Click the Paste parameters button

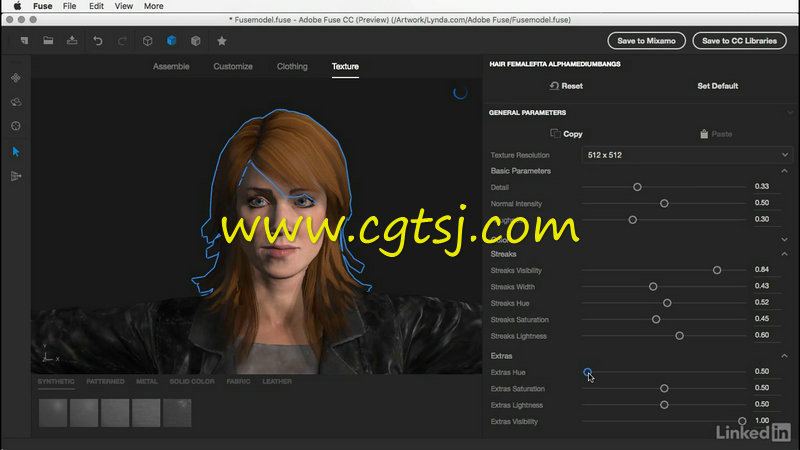point(716,134)
